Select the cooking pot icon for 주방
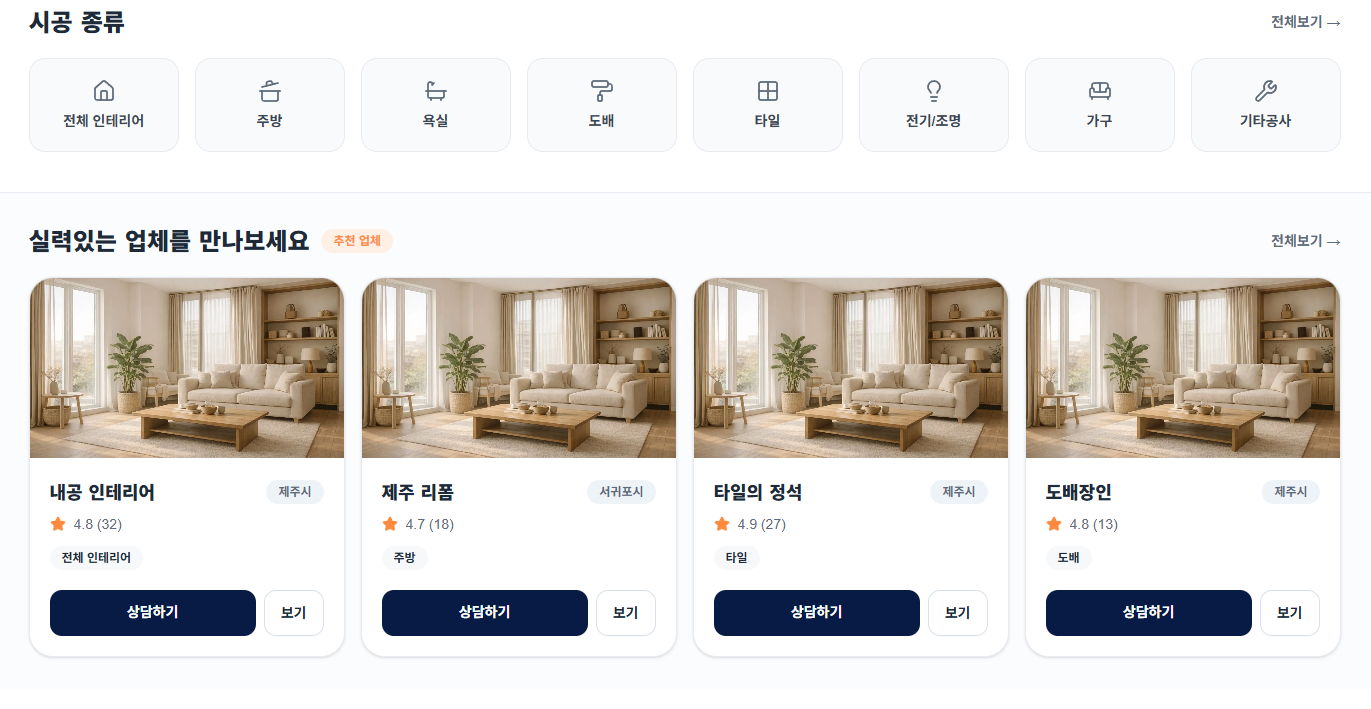 [x=269, y=92]
